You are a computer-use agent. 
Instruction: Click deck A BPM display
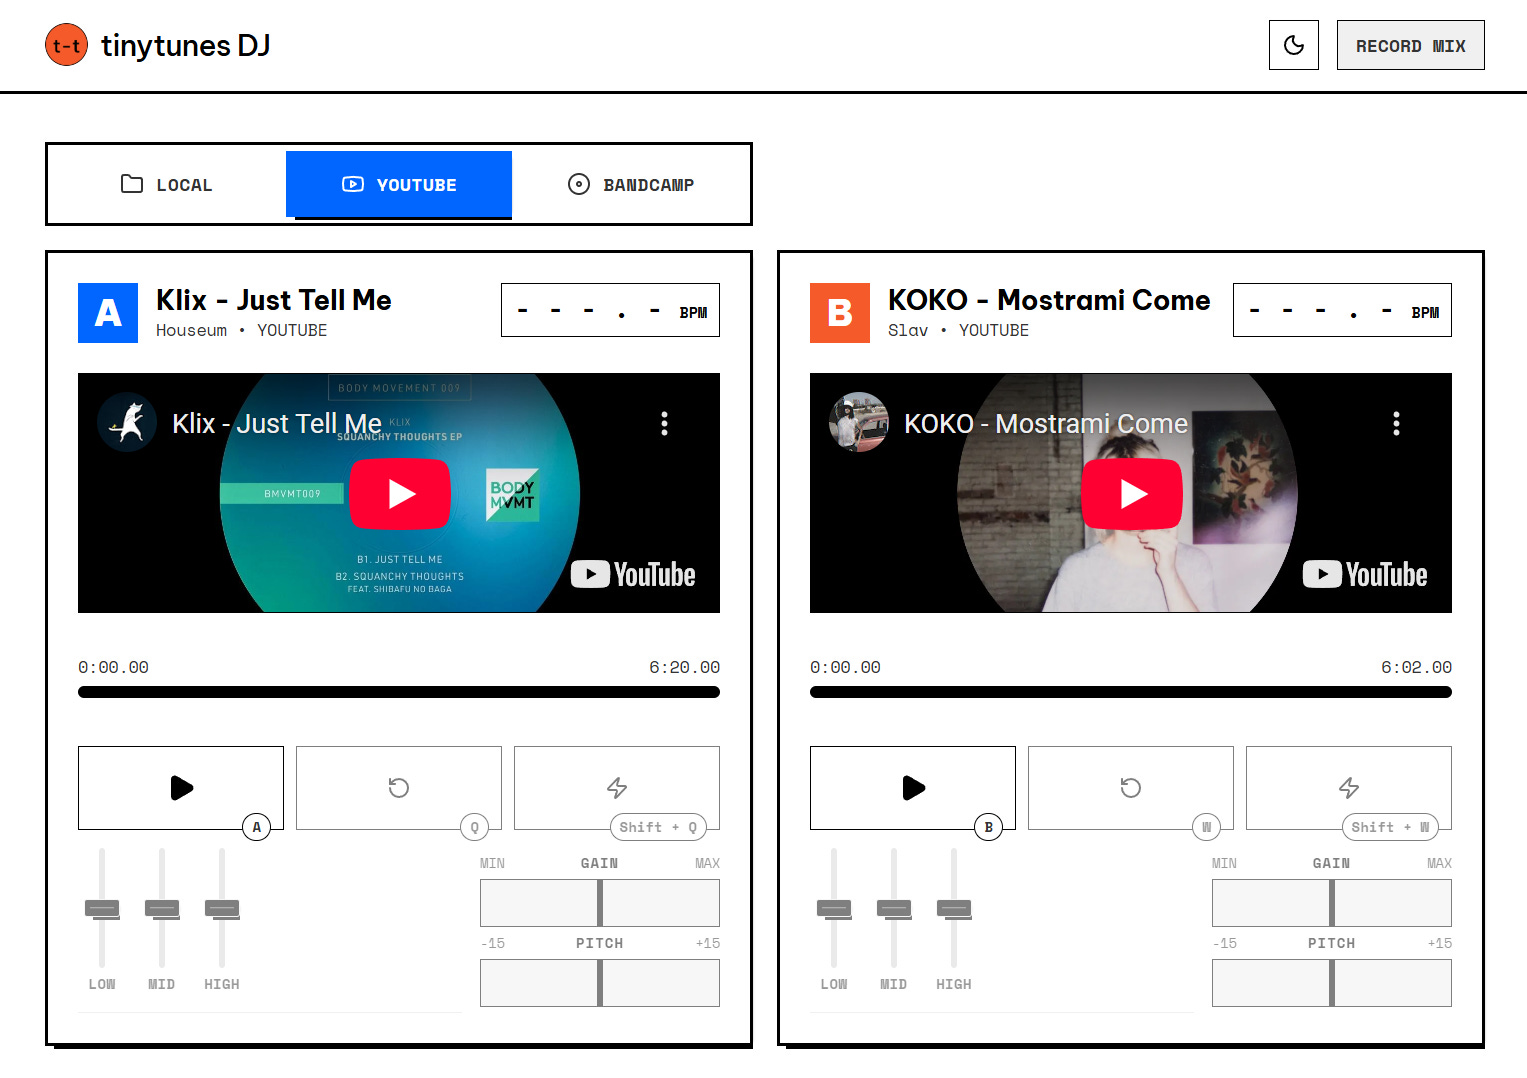point(610,310)
